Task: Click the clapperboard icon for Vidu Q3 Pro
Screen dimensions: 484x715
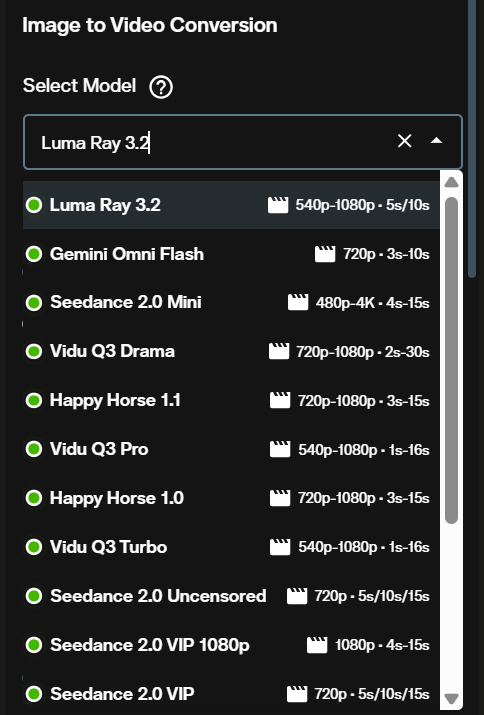Action: pos(280,449)
